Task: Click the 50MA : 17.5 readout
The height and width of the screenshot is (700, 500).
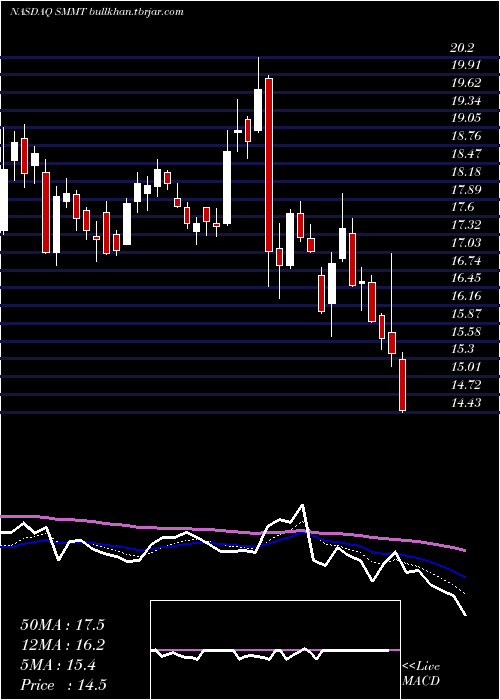Action: point(62,625)
